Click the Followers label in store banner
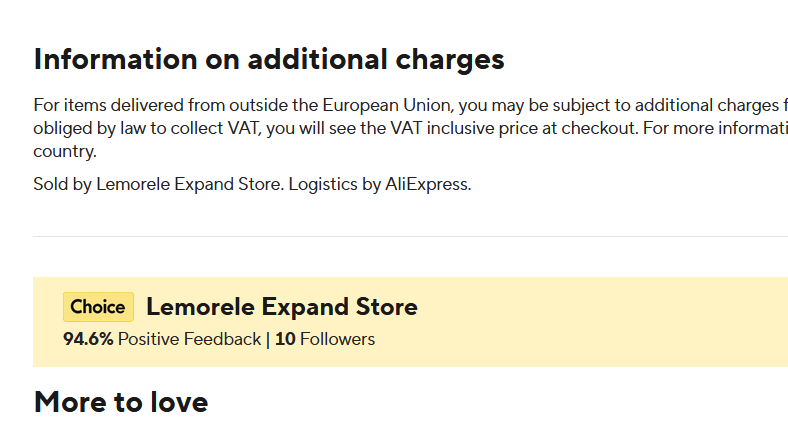This screenshot has width=788, height=432. click(x=337, y=339)
